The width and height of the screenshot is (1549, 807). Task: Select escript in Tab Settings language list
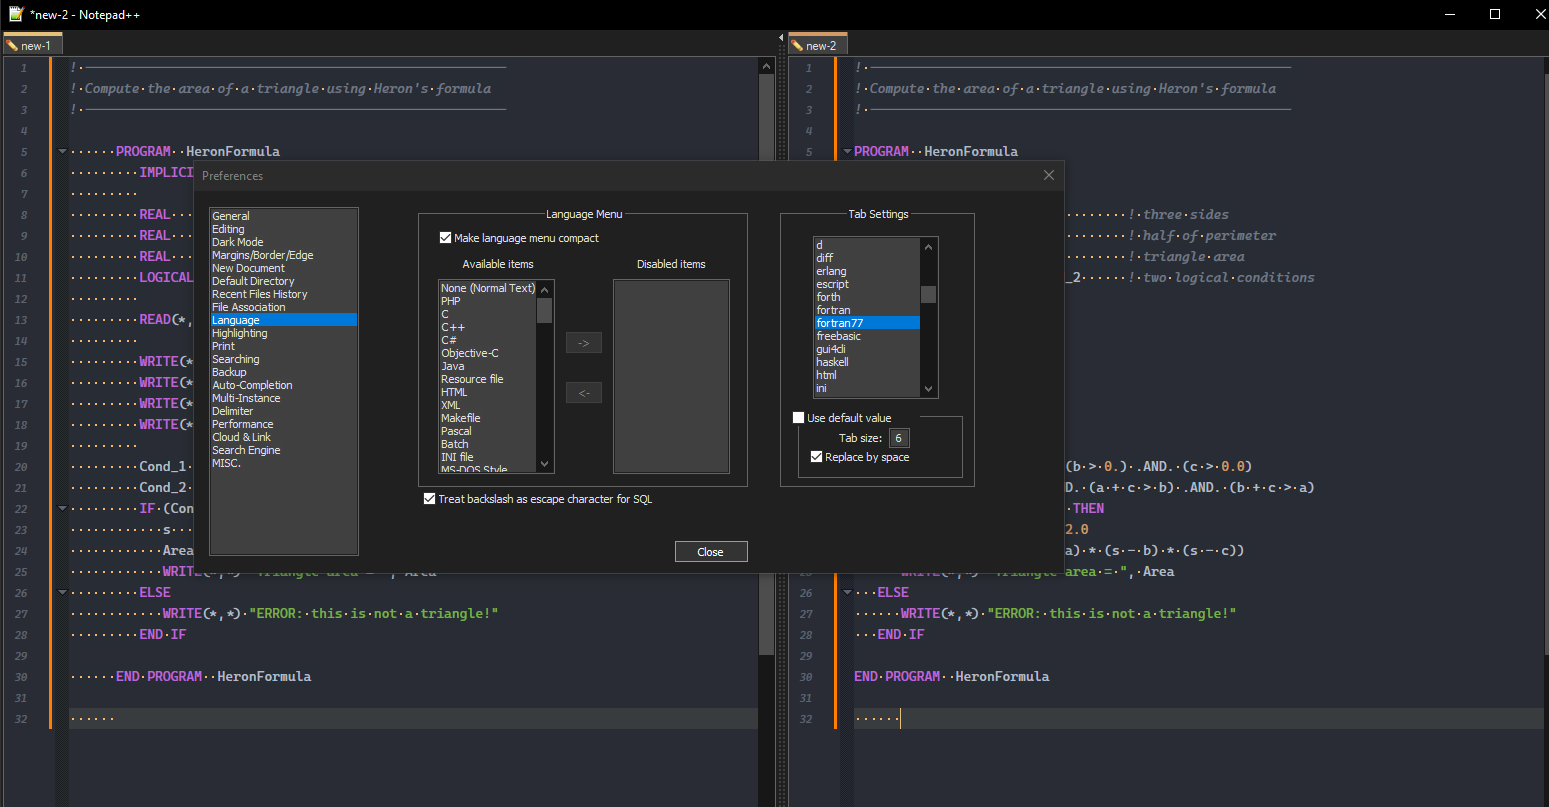tap(867, 284)
